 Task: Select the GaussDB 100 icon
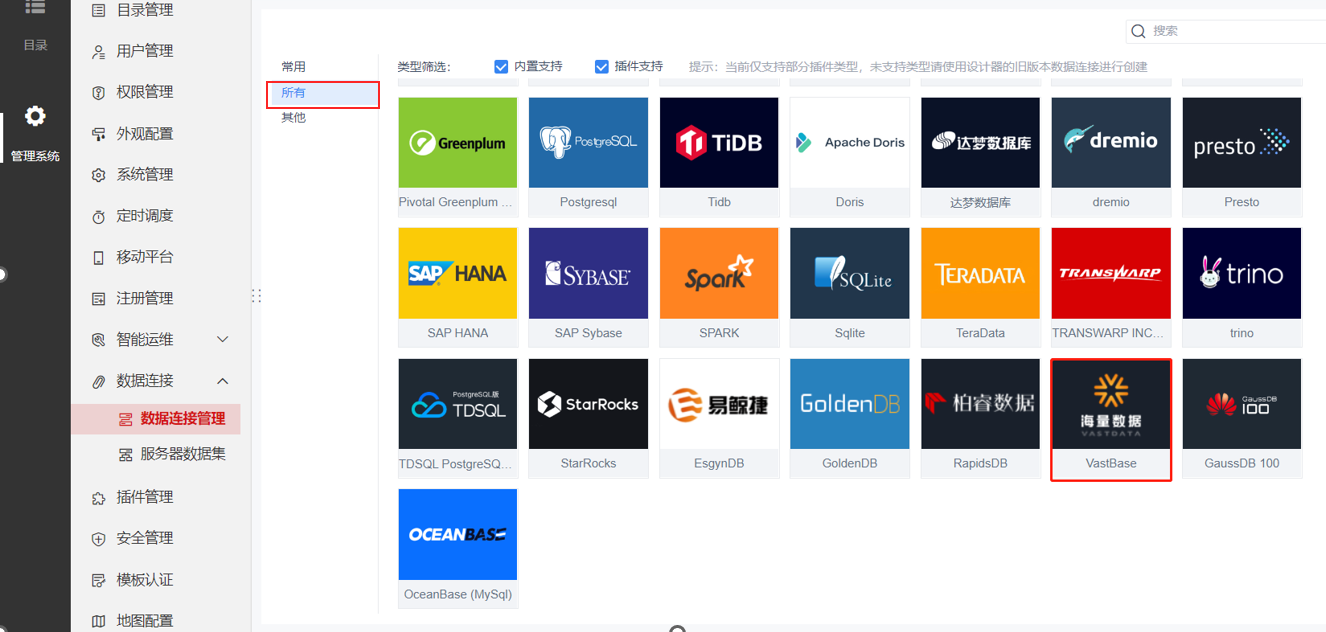1242,404
